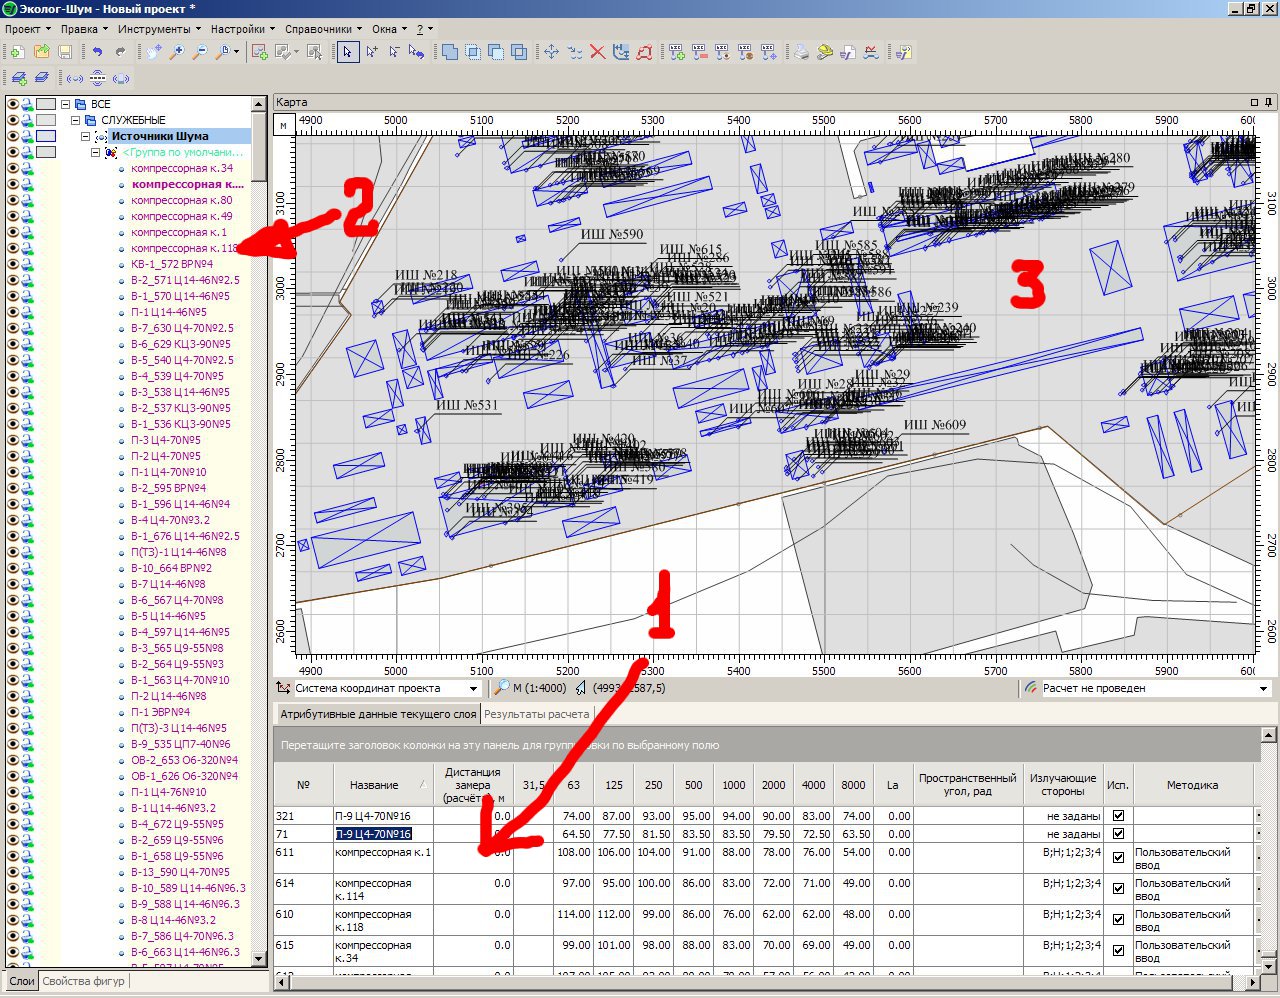
Task: Switch to the Результаты расчета tab
Action: point(536,714)
